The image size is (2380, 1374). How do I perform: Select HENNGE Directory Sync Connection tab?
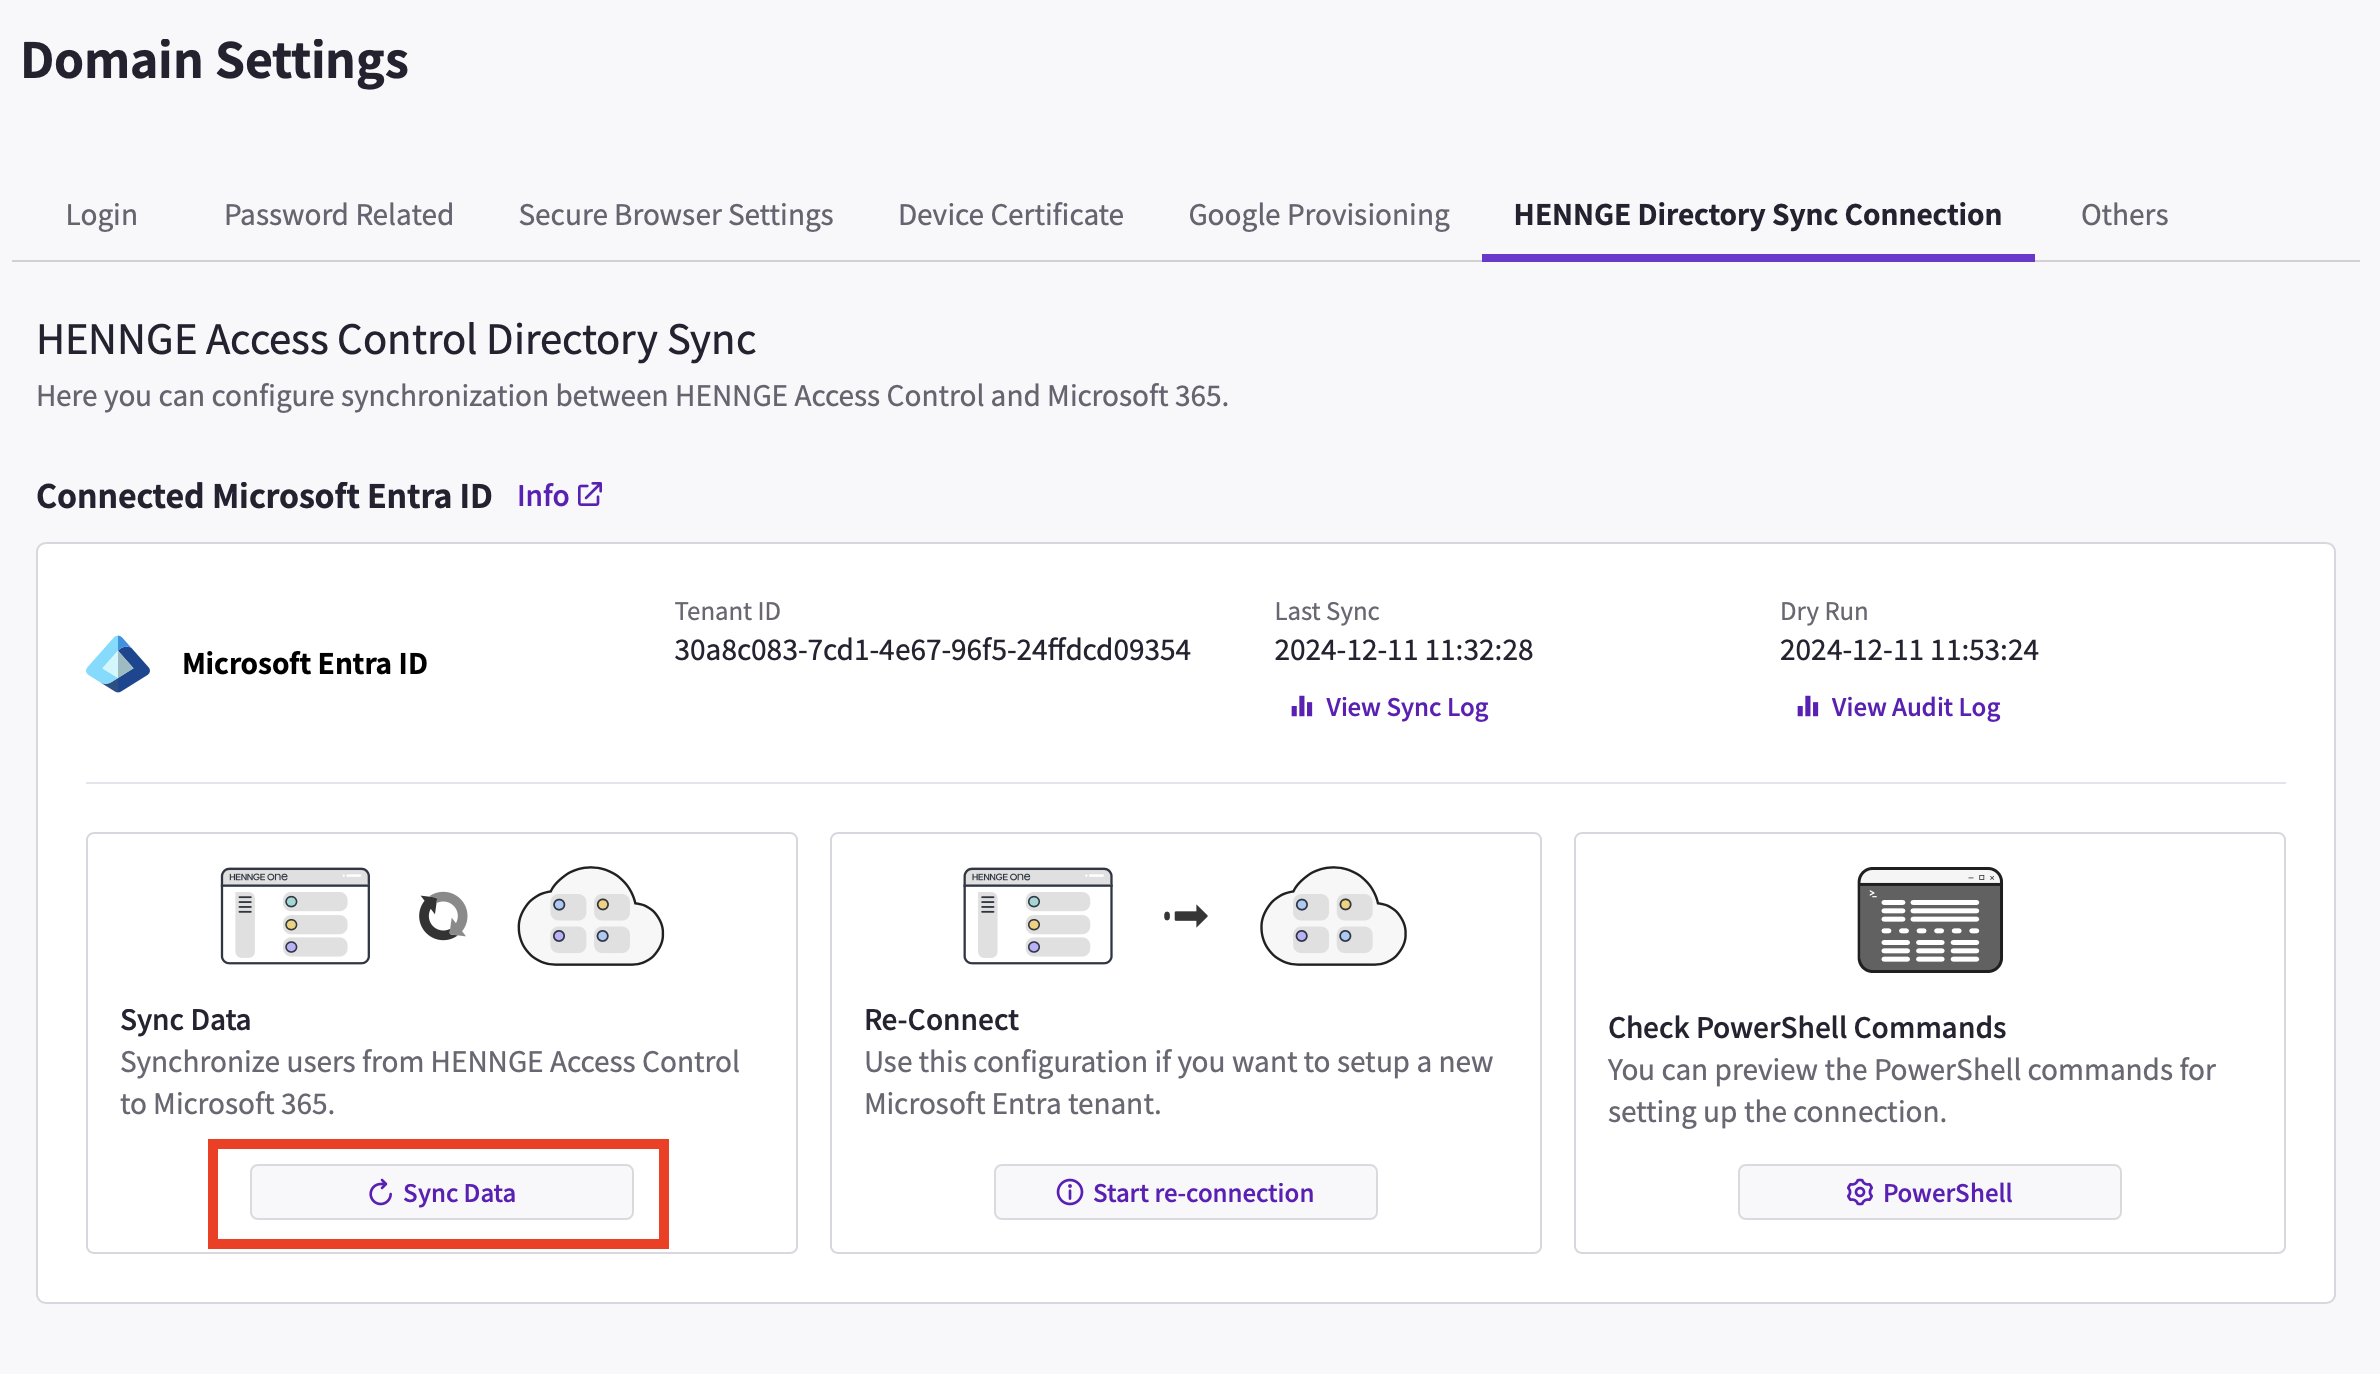(1757, 214)
